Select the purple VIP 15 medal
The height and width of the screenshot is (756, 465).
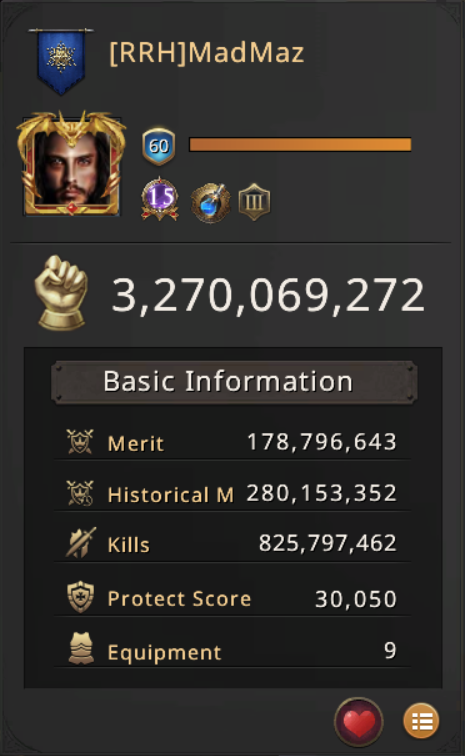pos(160,199)
